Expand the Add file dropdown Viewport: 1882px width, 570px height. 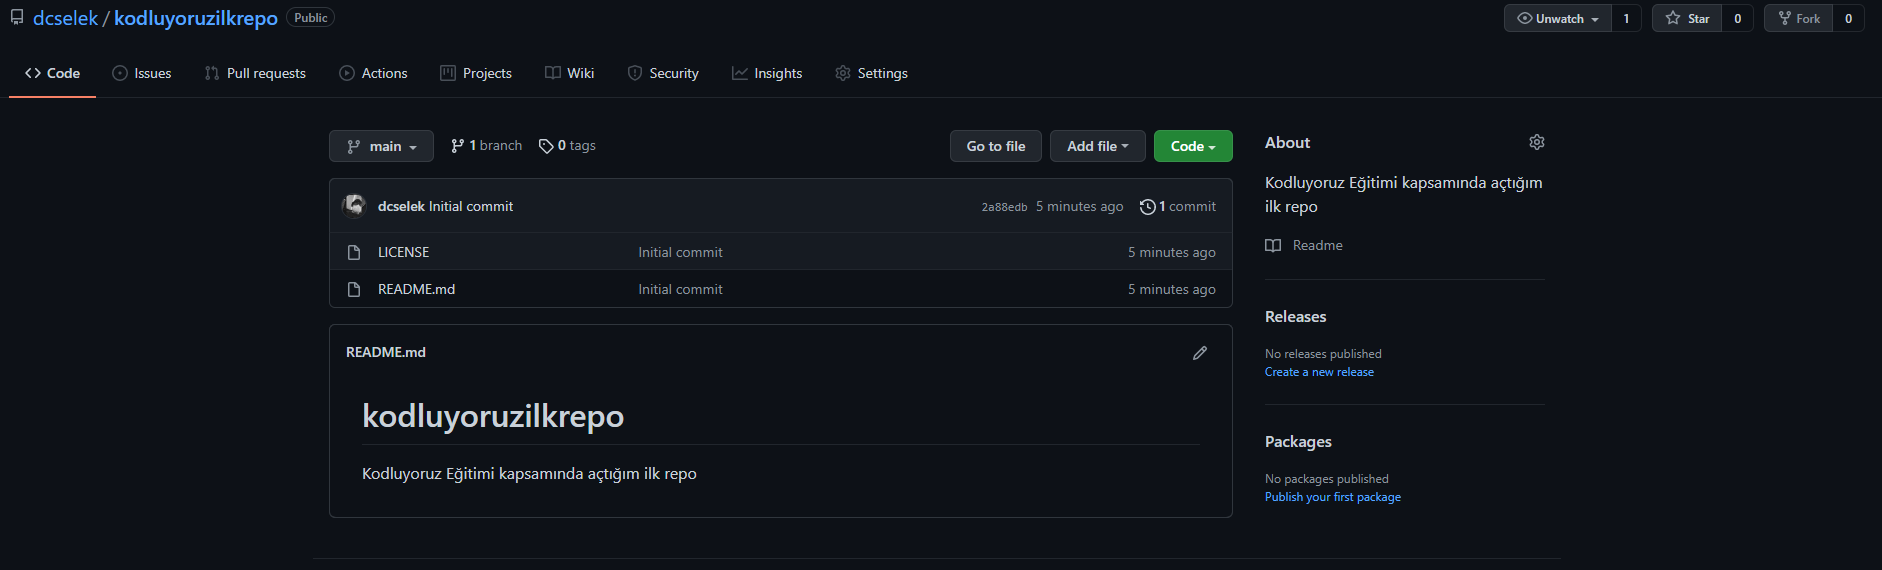pos(1097,146)
